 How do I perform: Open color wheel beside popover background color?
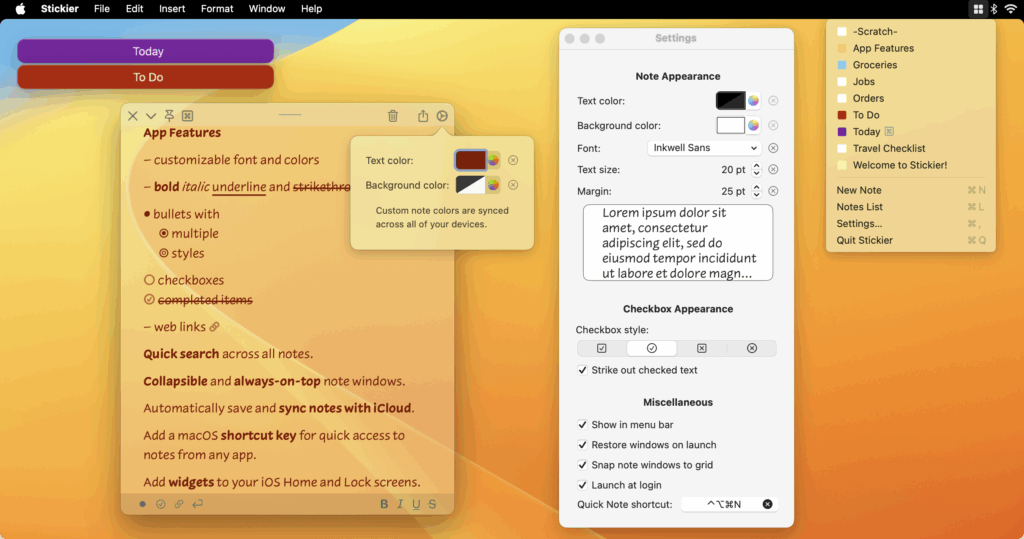494,185
